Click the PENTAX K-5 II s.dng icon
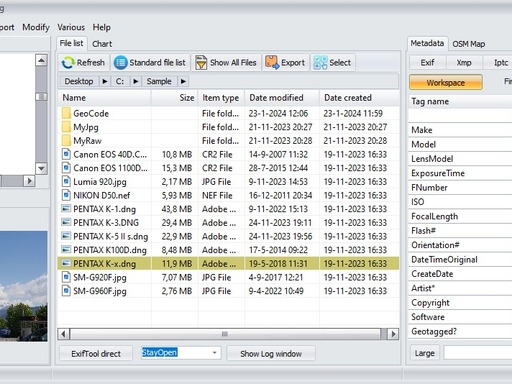Screen dimensions: 512x384 [x=66, y=236]
